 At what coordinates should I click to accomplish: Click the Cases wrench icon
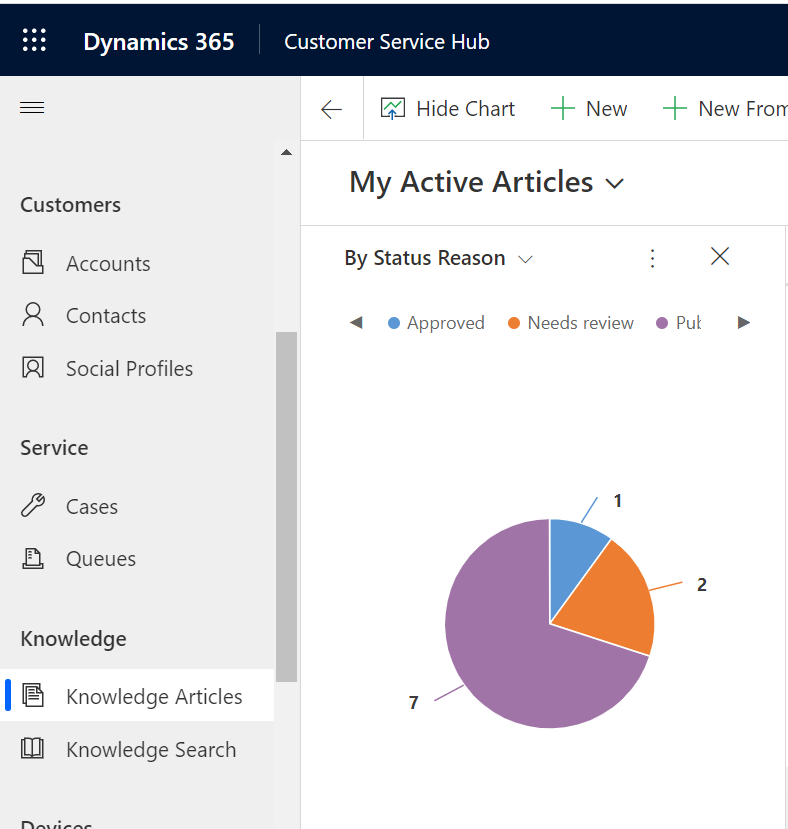click(33, 505)
